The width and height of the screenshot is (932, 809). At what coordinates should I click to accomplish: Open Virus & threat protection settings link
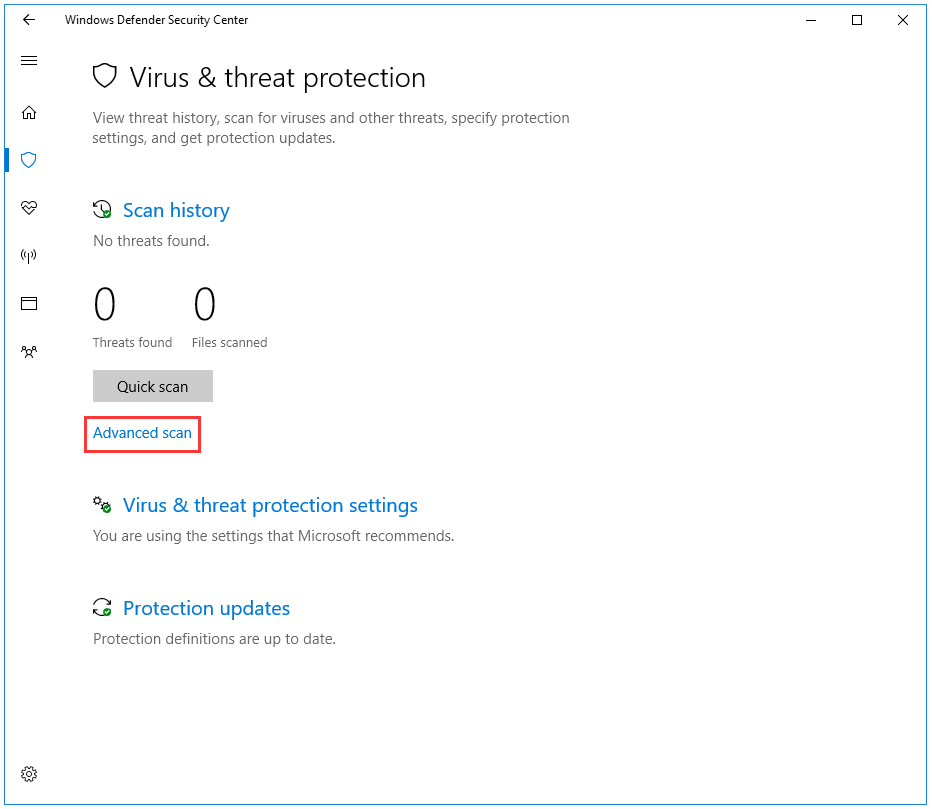tap(270, 505)
